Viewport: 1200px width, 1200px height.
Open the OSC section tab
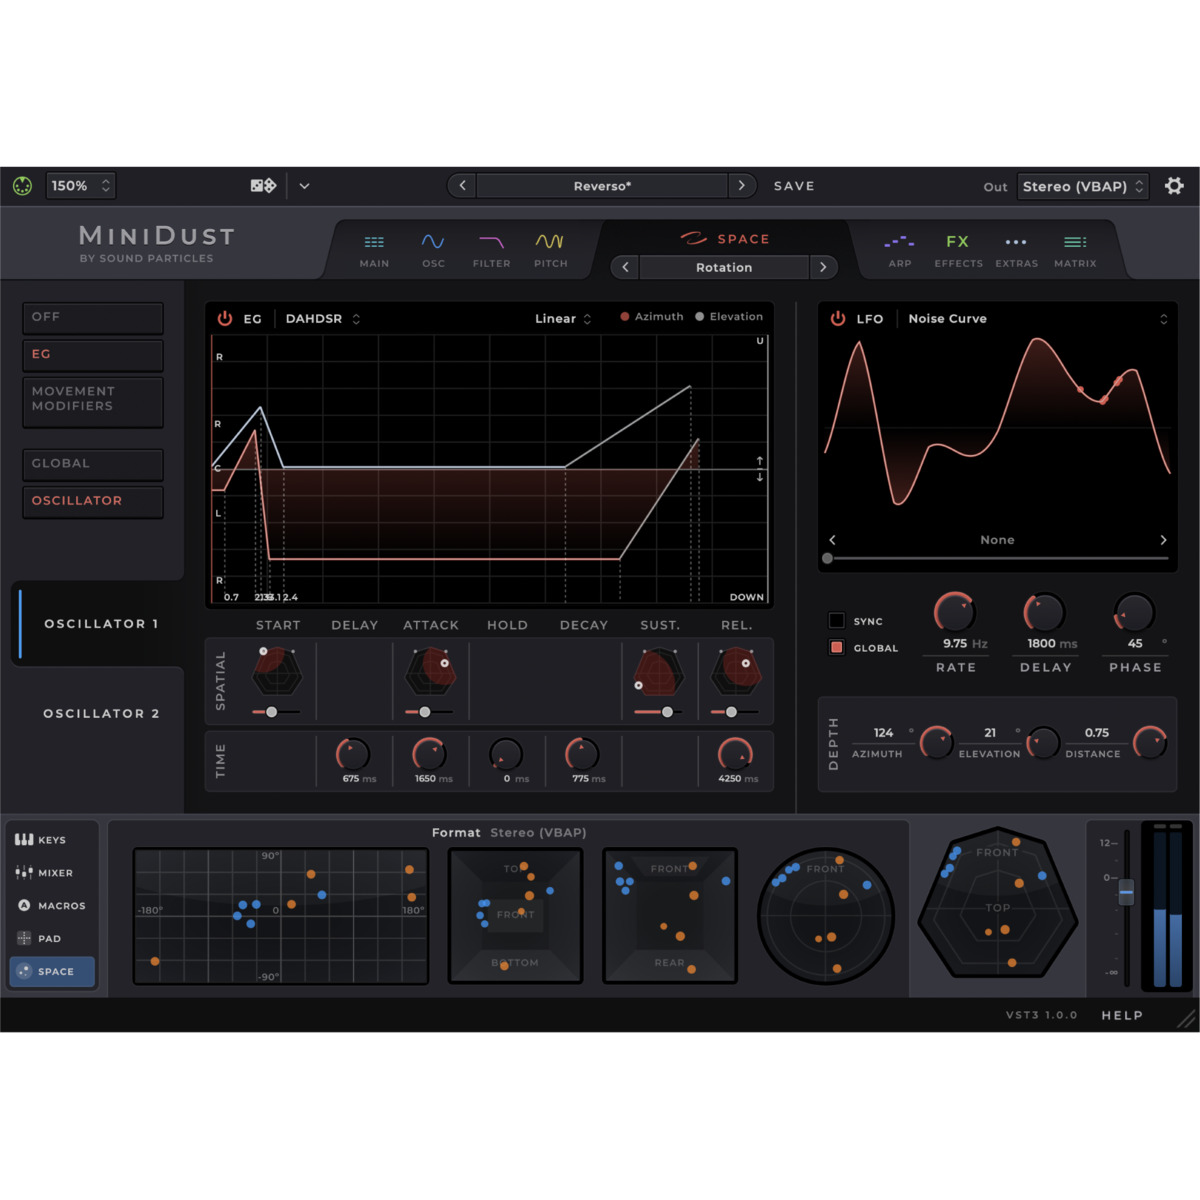point(433,250)
